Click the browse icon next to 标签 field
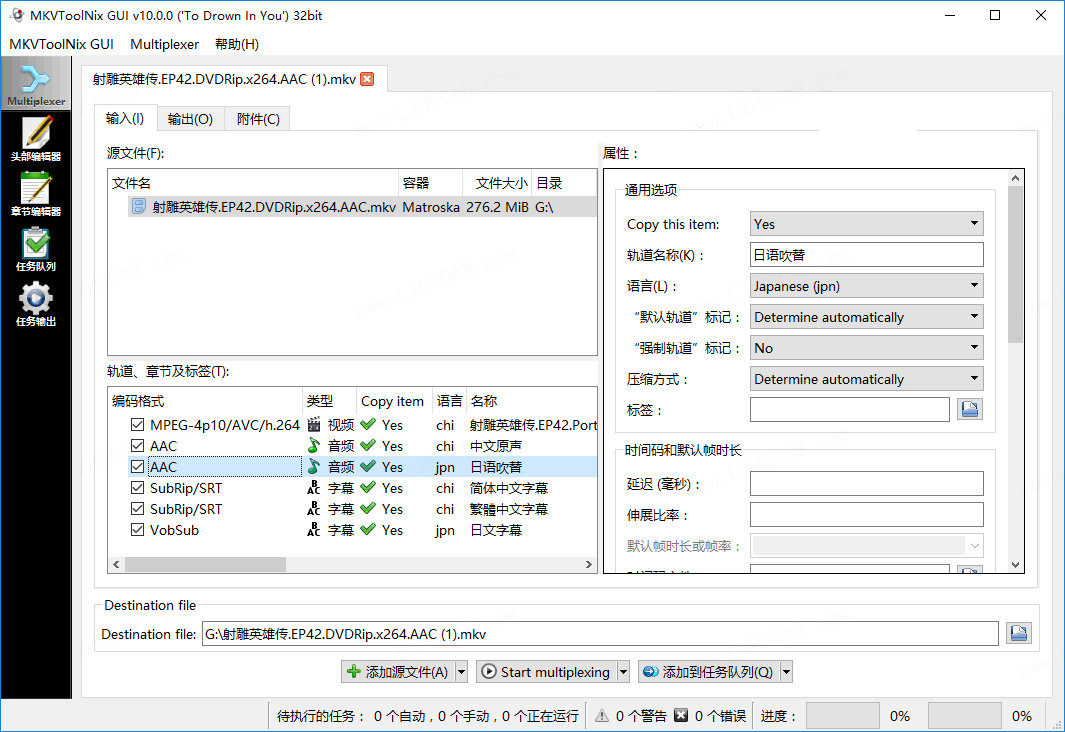 [970, 409]
